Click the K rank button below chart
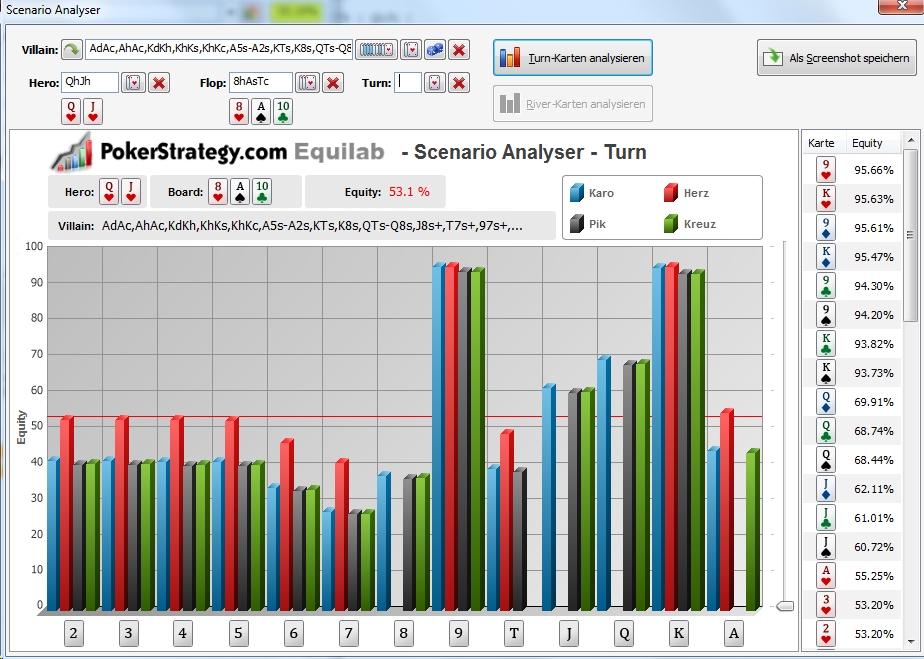 click(x=679, y=634)
